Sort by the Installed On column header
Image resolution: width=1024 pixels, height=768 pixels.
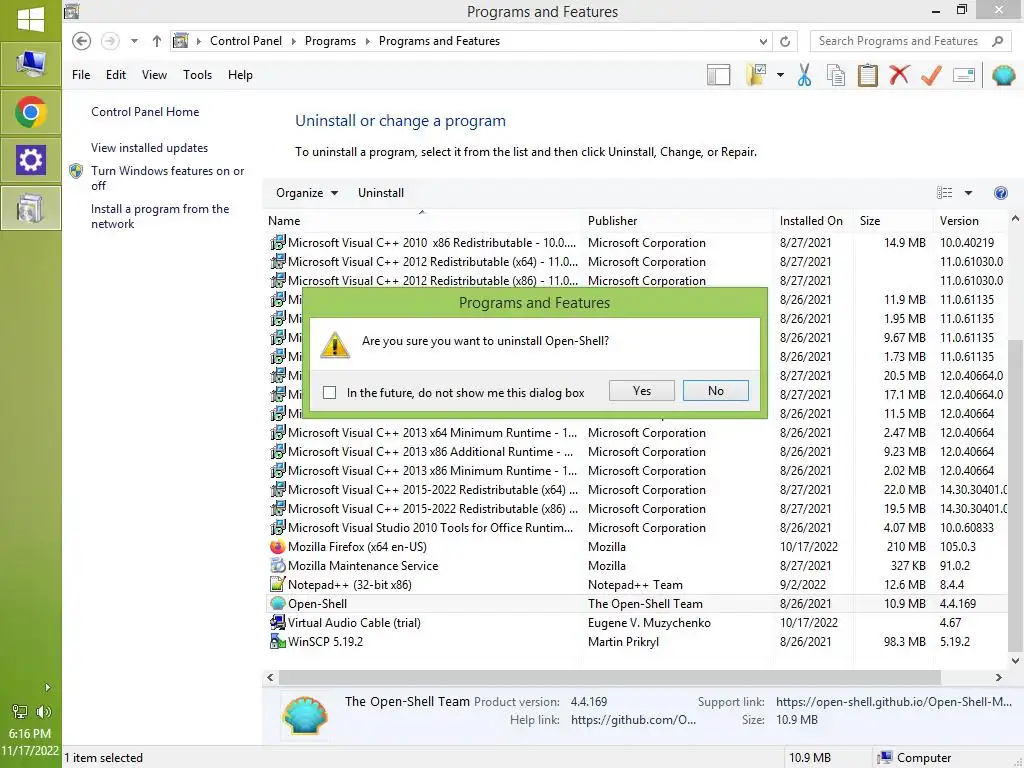(x=813, y=221)
